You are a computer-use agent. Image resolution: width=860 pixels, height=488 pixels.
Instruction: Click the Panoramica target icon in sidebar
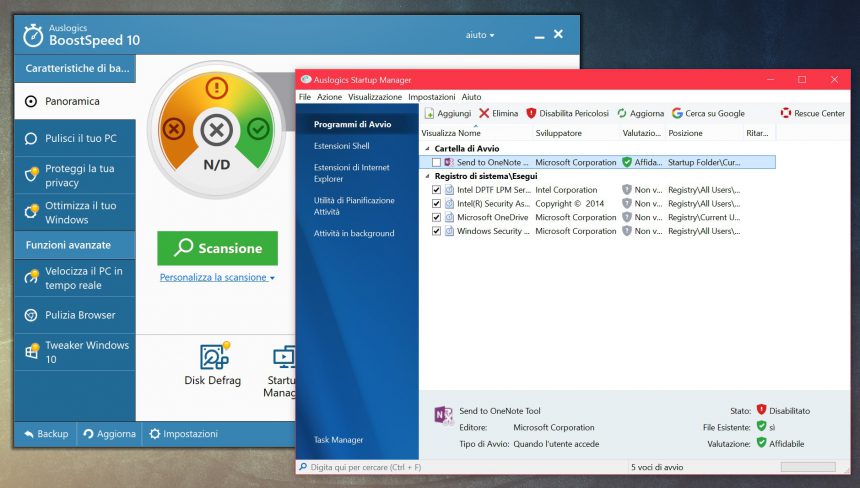(x=31, y=101)
